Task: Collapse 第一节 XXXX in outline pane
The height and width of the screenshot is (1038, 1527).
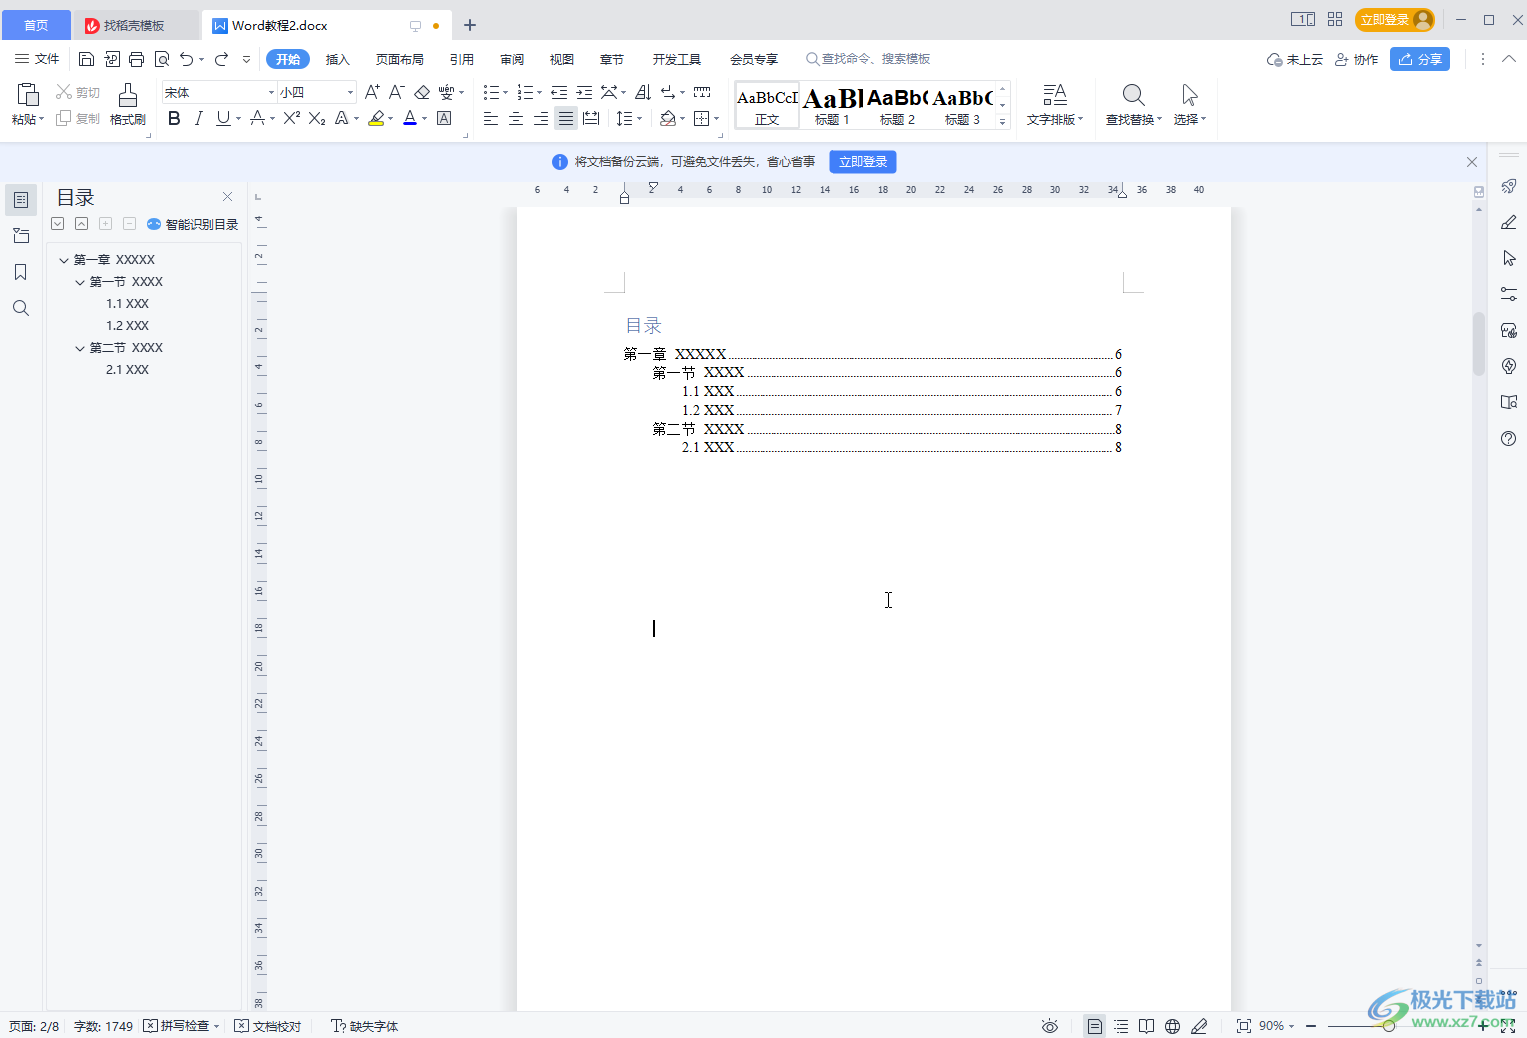Action: [x=80, y=282]
